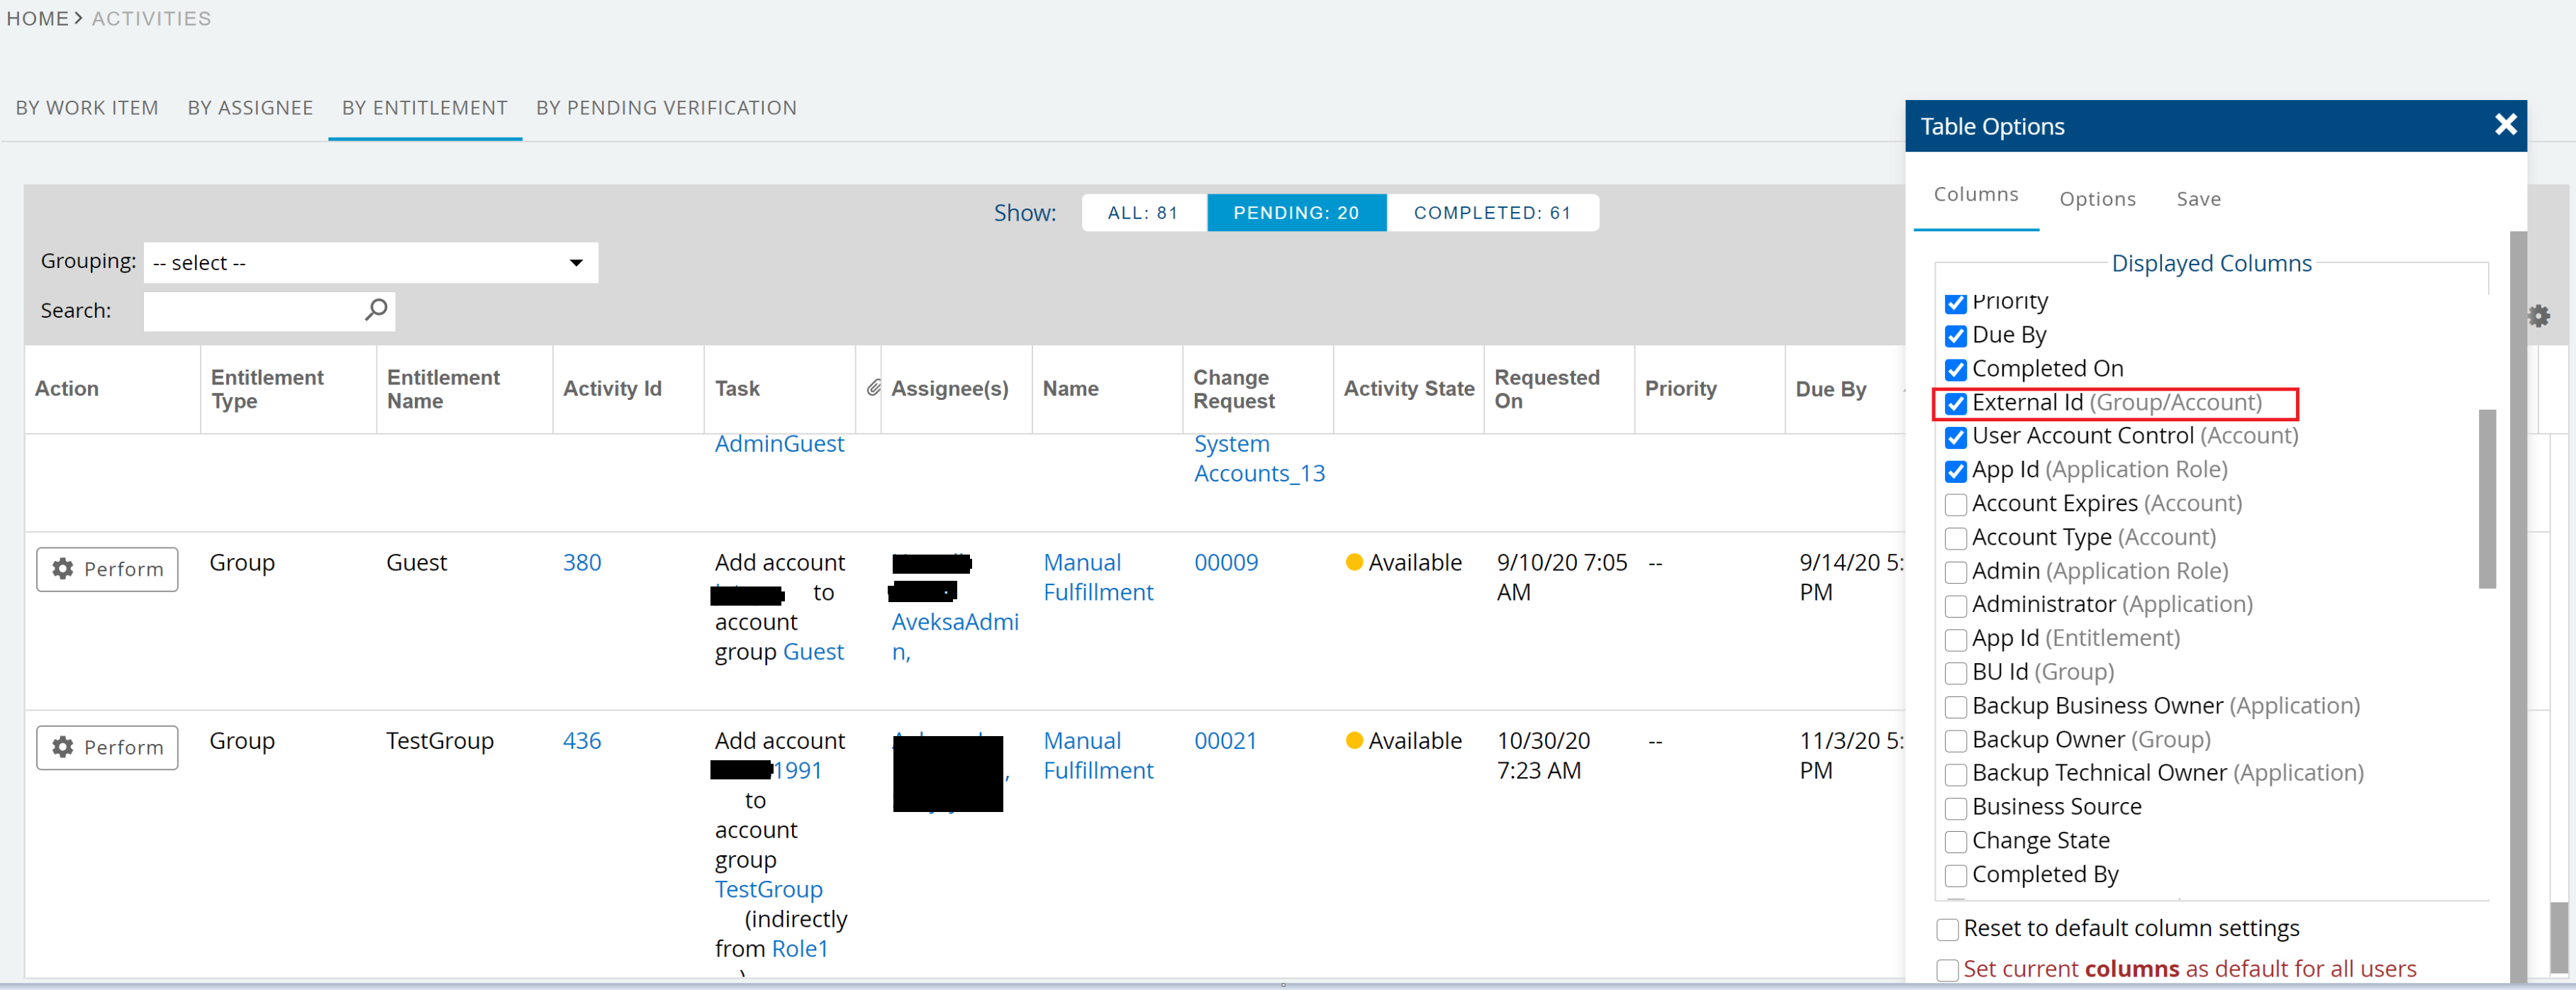Open change request 00009 link
The image size is (2576, 990).
point(1225,563)
